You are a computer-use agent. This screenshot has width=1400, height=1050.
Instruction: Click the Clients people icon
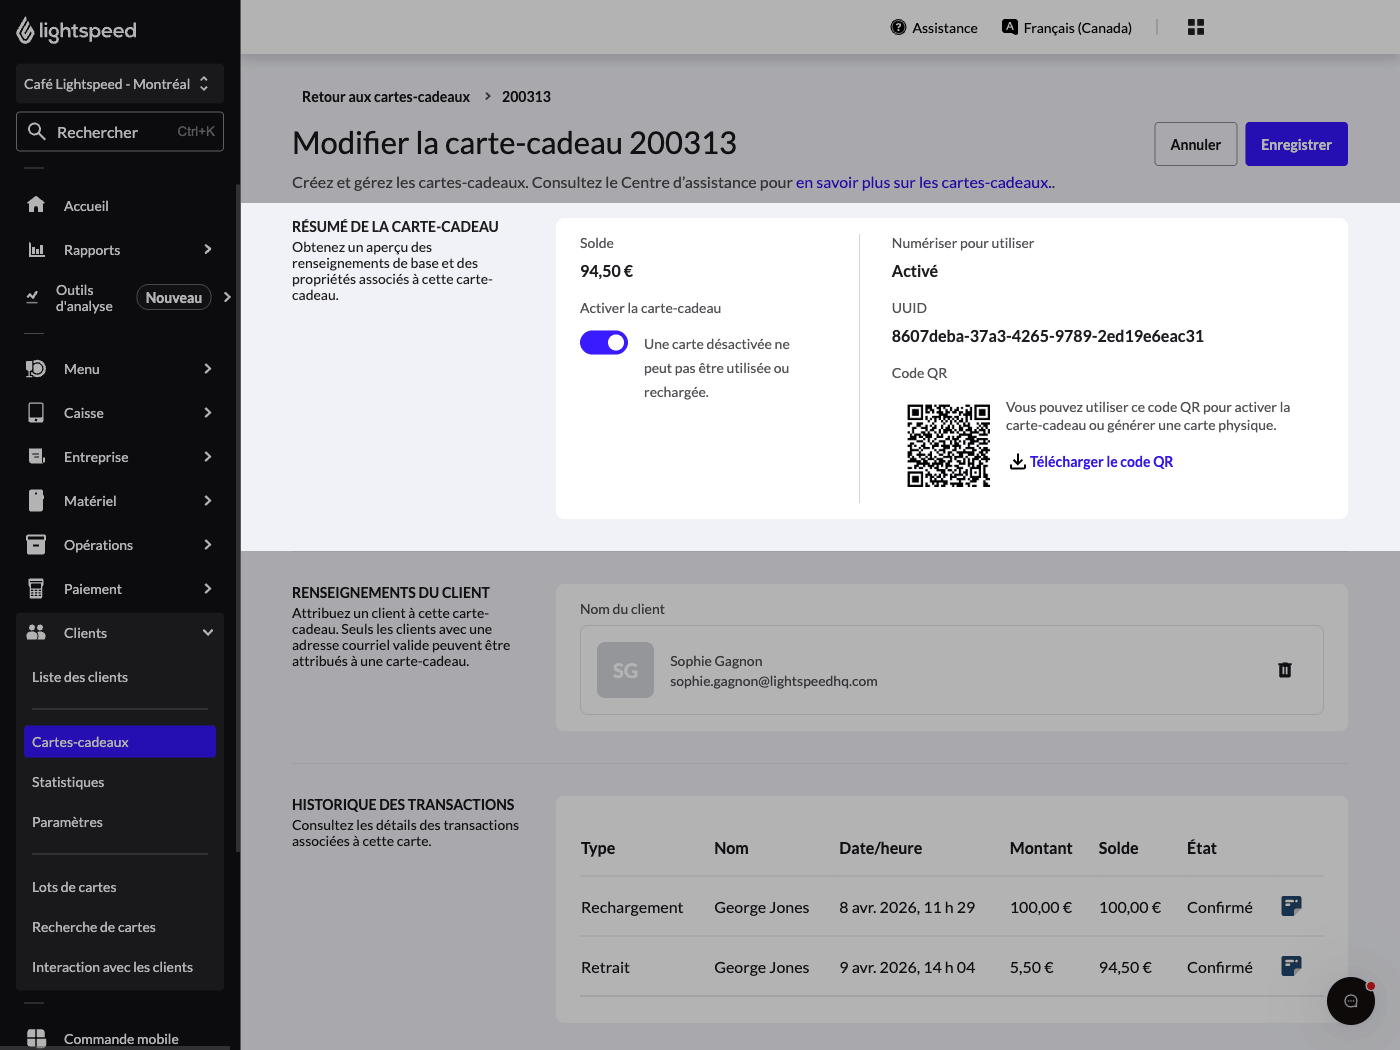click(36, 632)
